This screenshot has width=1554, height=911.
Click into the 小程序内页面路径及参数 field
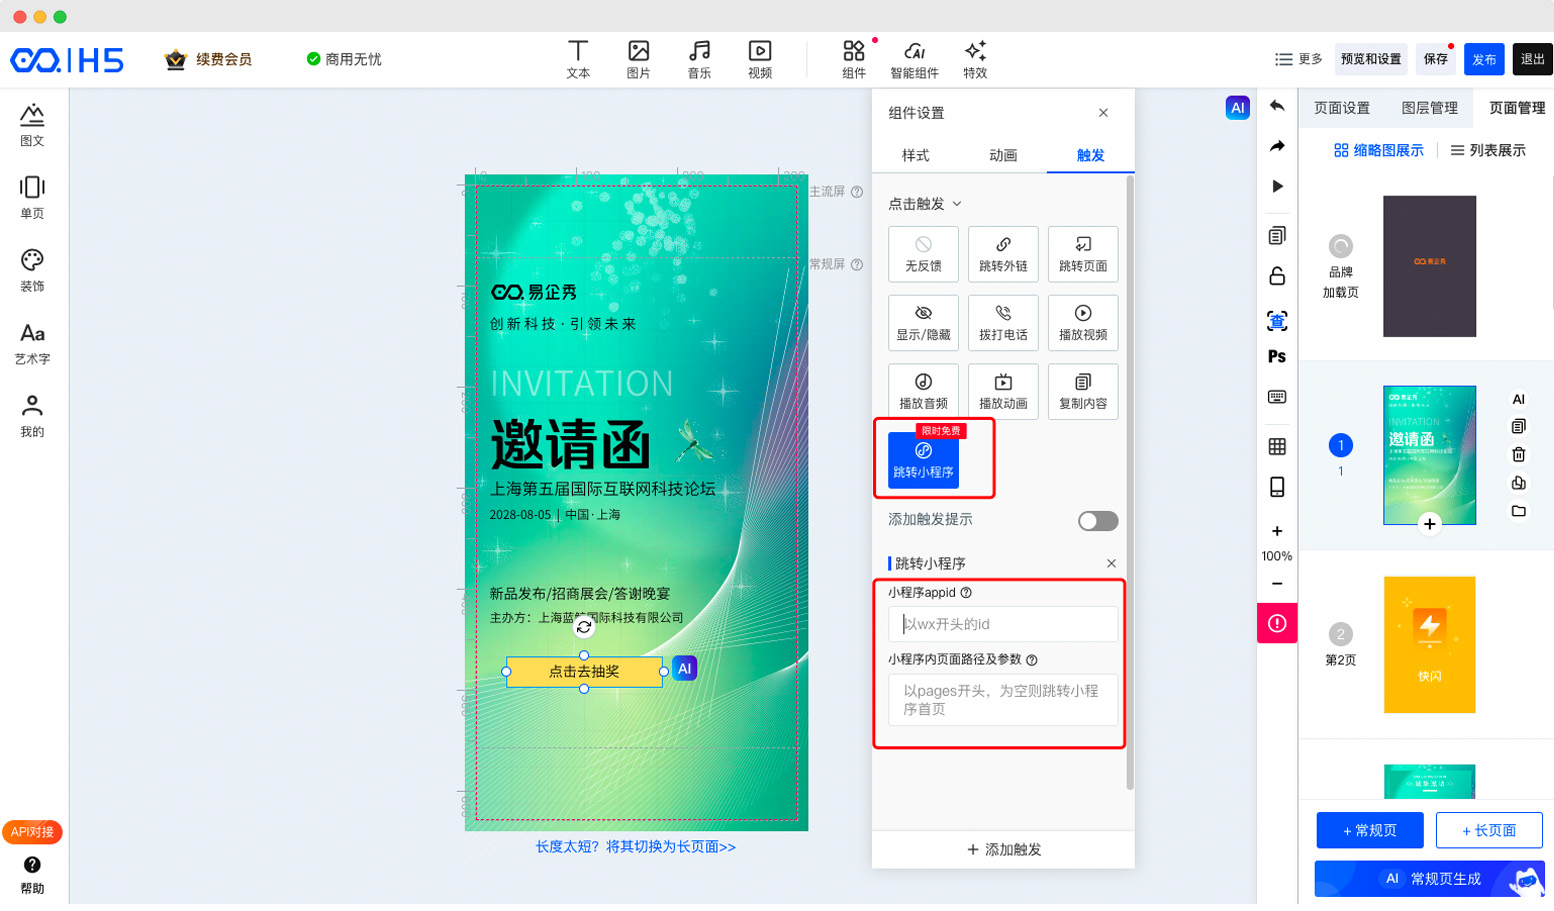coord(1003,700)
